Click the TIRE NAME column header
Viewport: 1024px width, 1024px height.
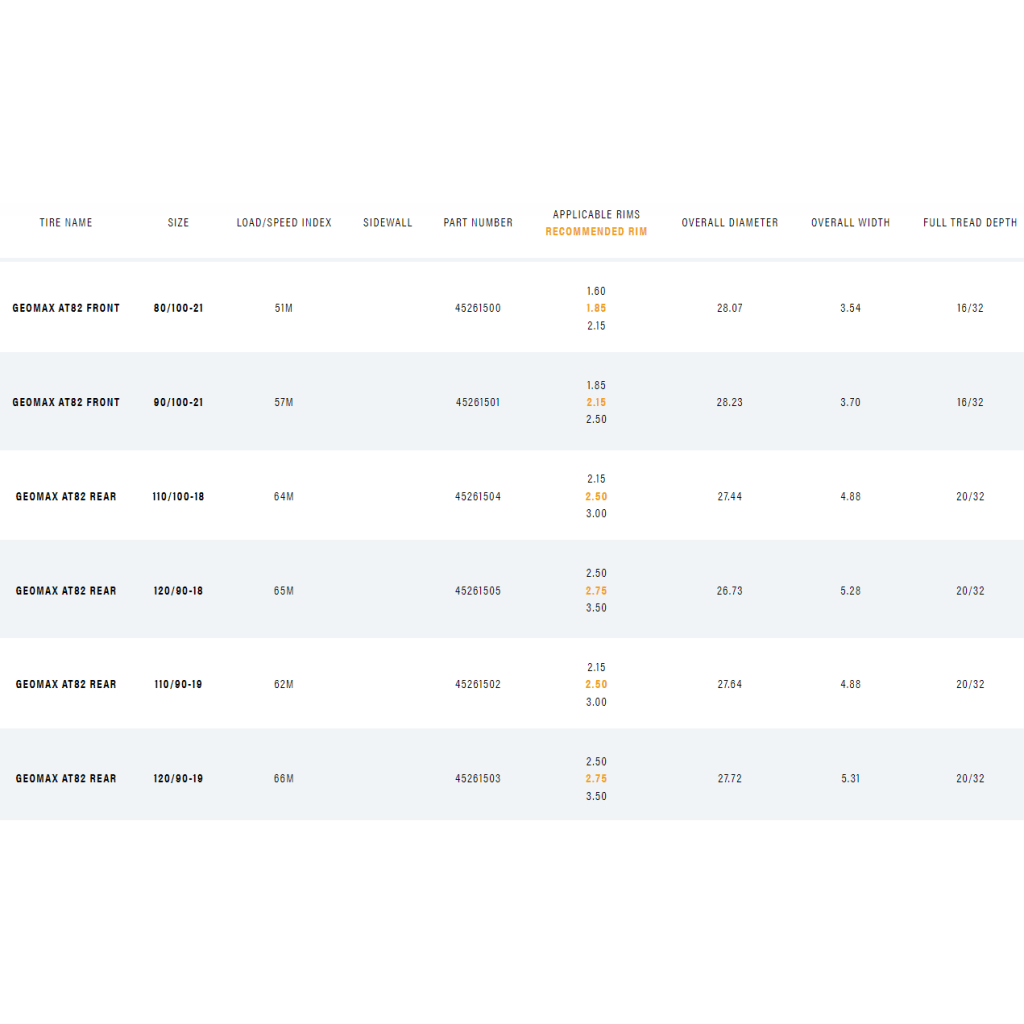[66, 223]
